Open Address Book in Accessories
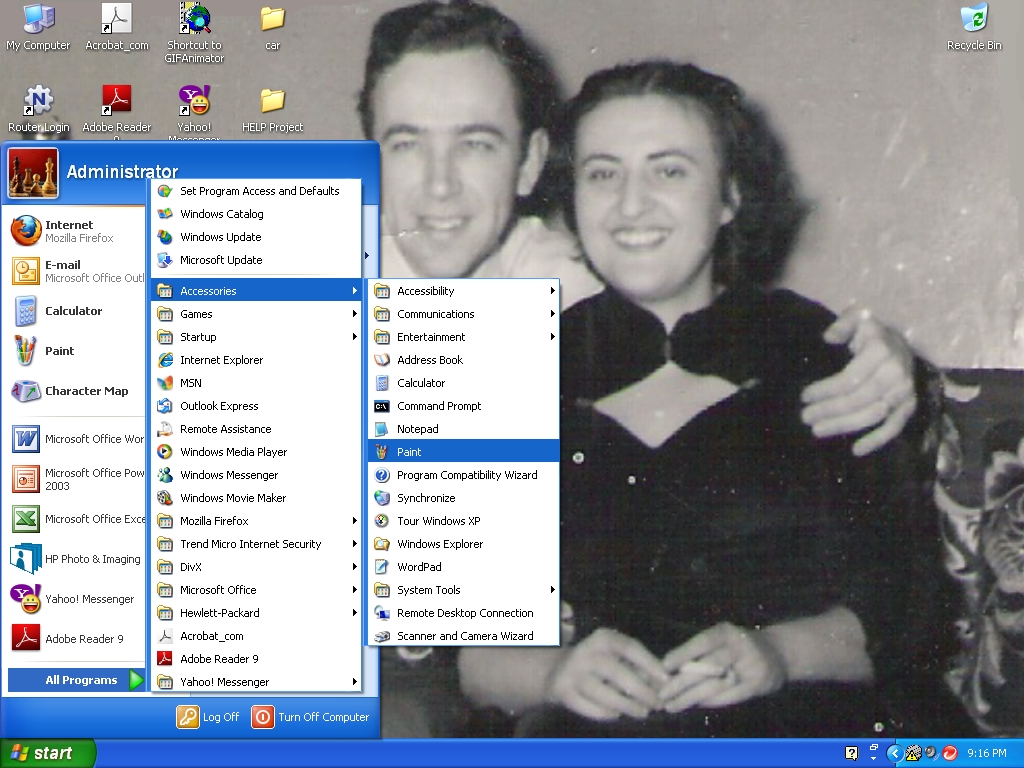 click(464, 360)
